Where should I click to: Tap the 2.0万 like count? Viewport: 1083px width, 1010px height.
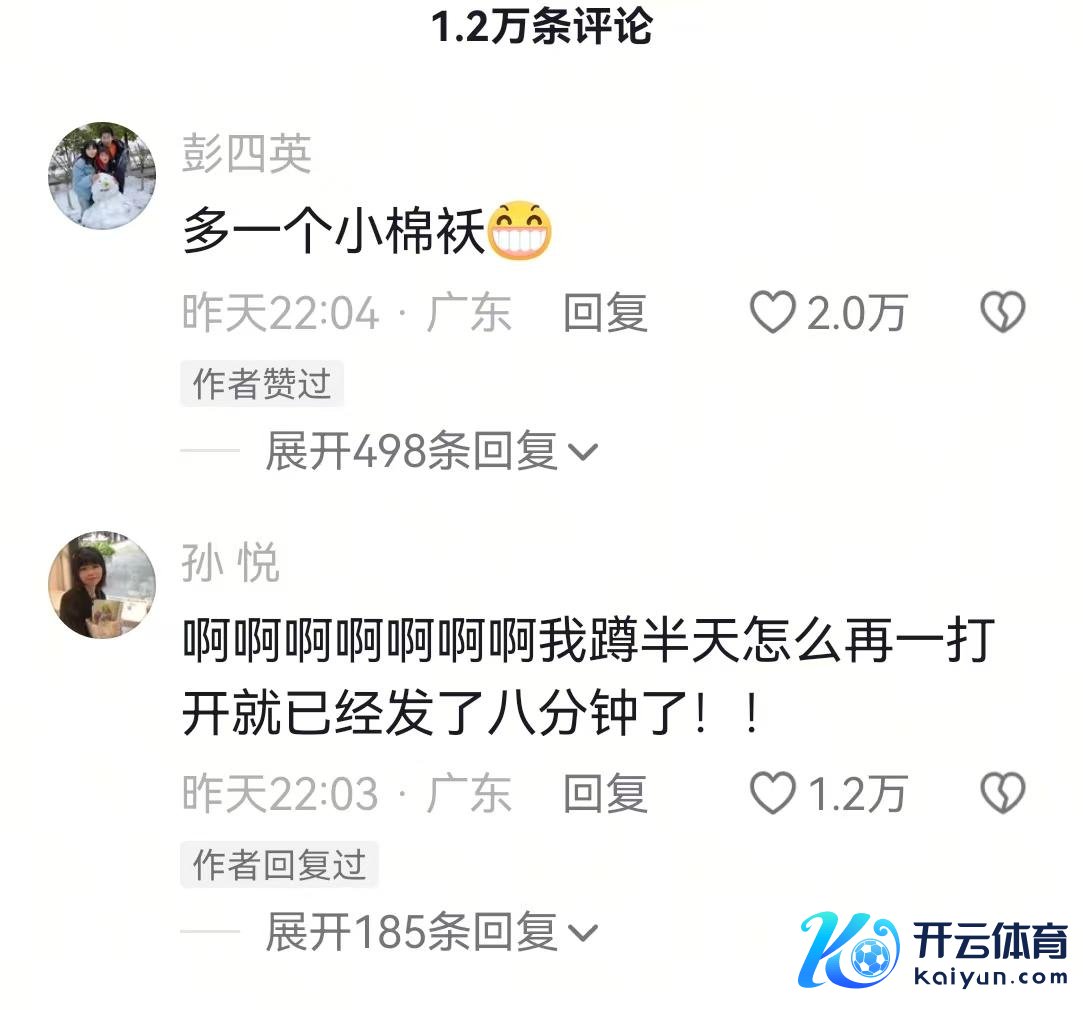point(856,313)
